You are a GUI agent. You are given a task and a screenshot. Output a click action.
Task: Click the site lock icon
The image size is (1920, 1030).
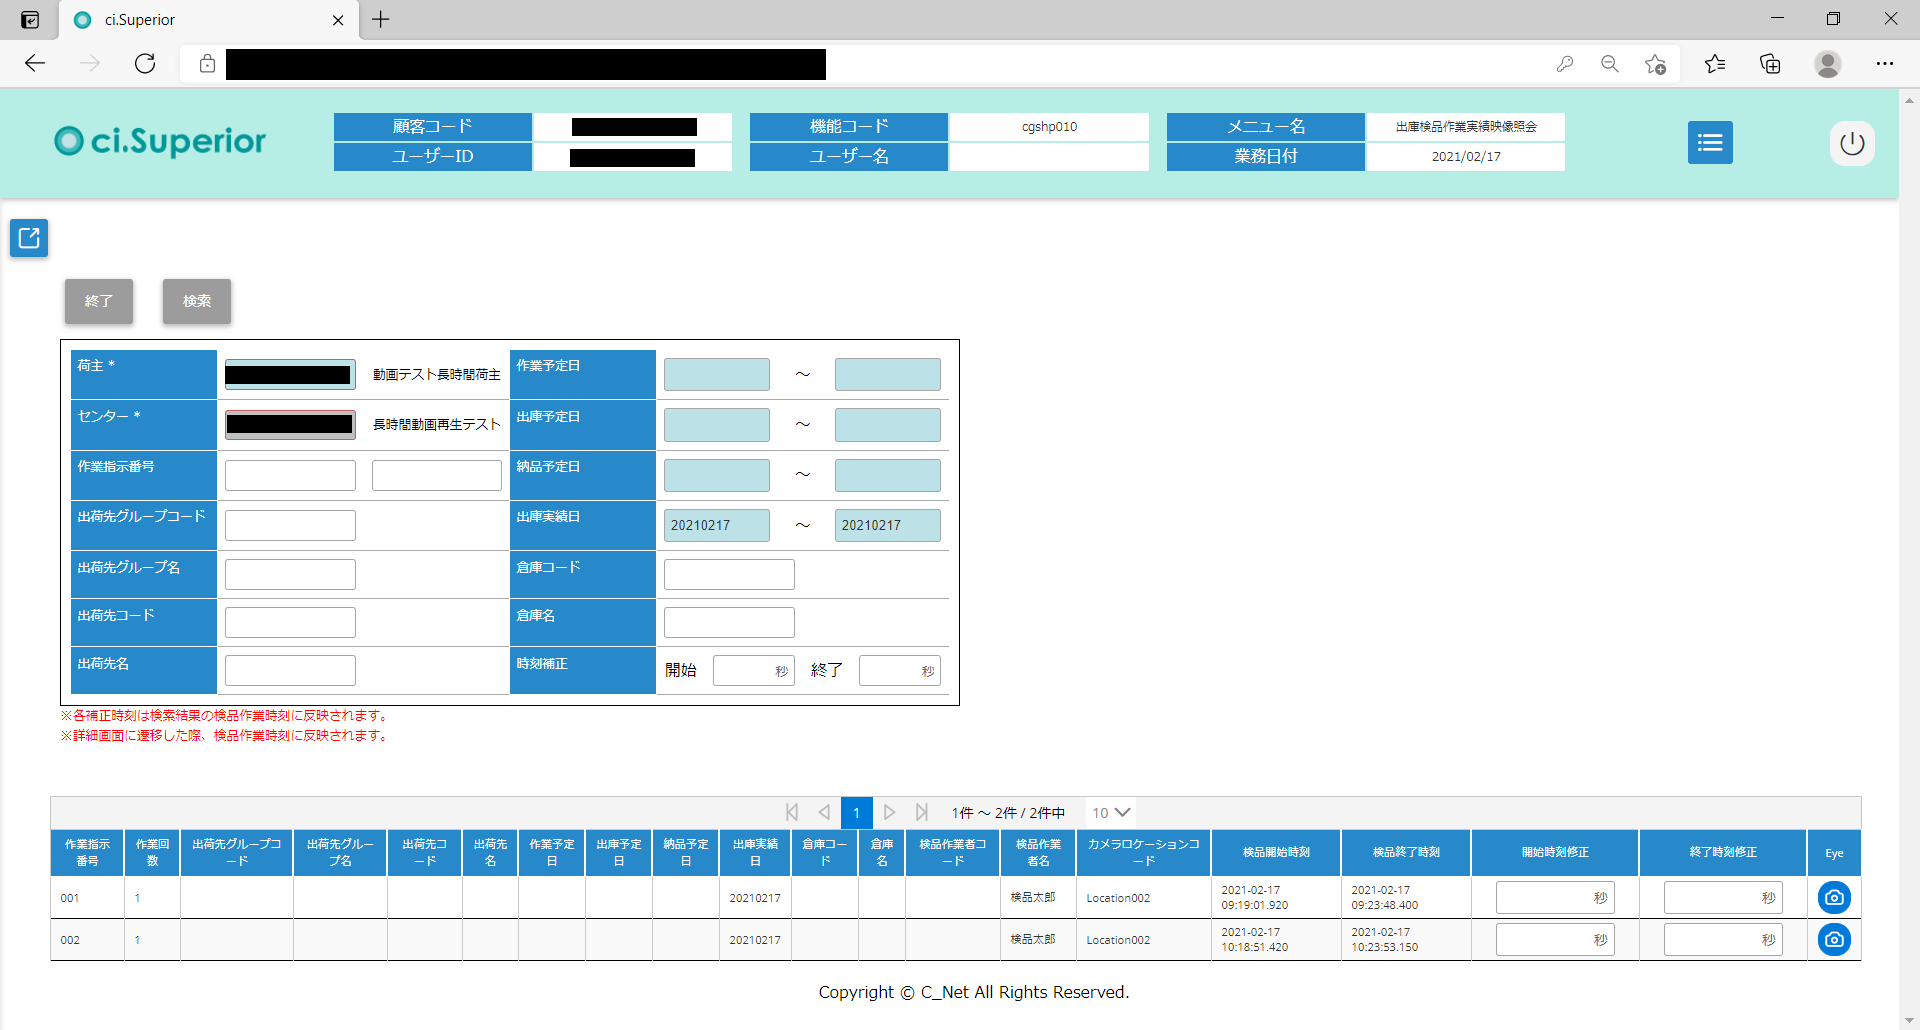click(207, 64)
